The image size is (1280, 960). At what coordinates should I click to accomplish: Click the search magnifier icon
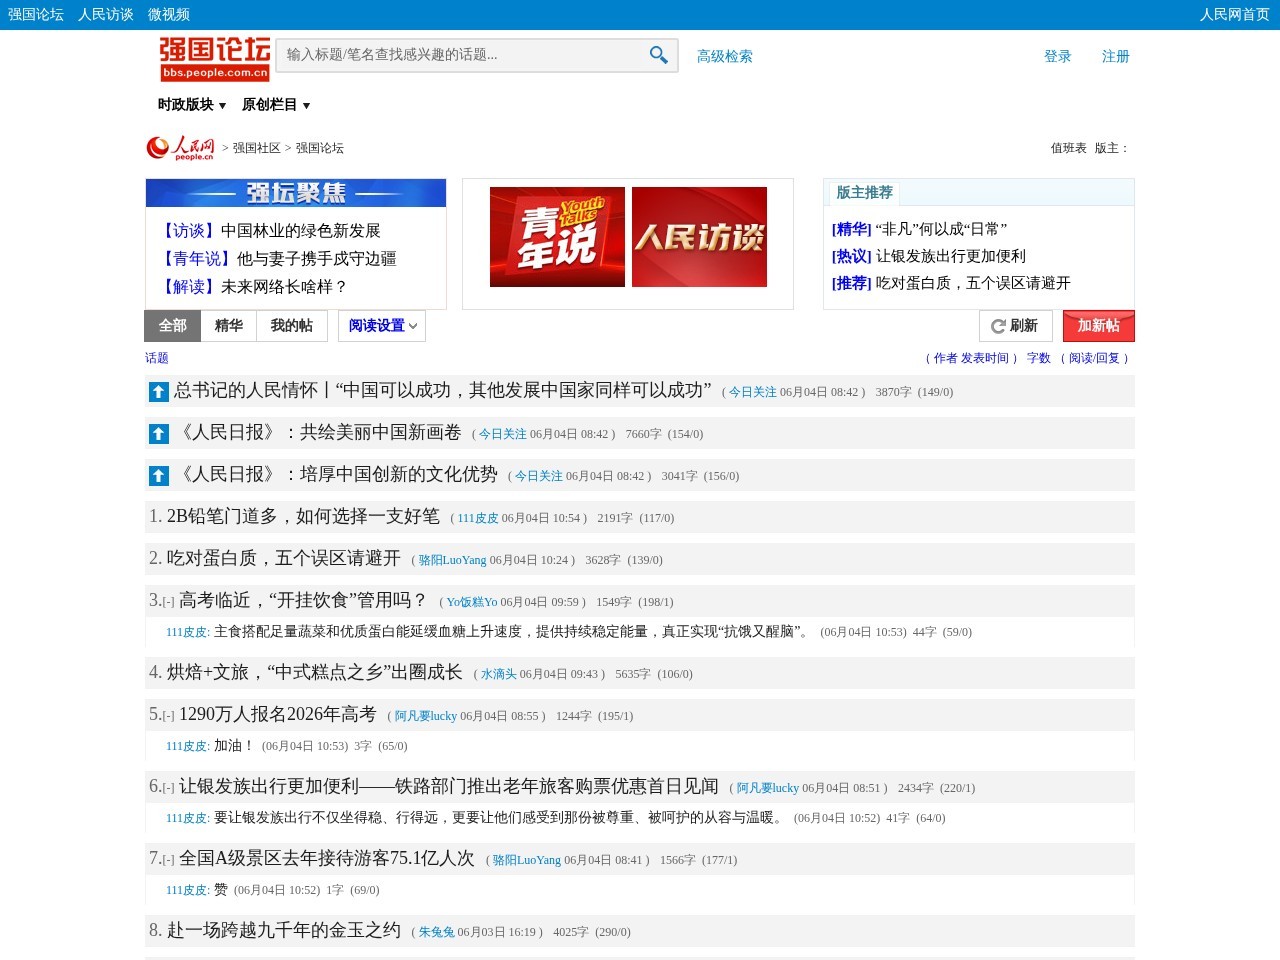[x=658, y=55]
